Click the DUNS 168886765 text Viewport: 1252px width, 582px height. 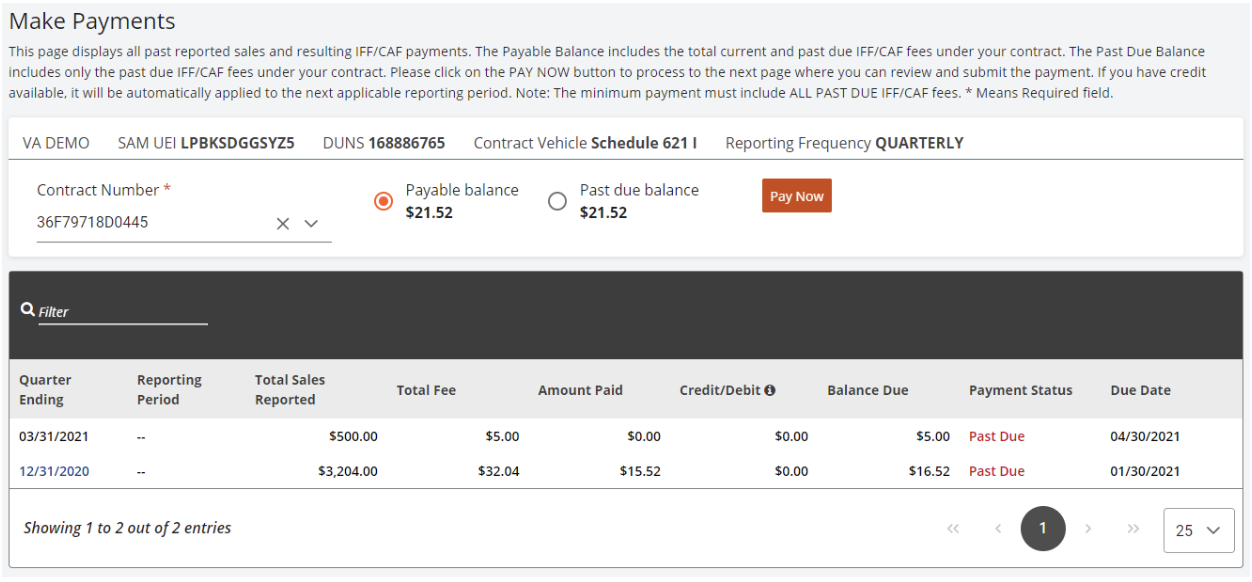(x=384, y=143)
